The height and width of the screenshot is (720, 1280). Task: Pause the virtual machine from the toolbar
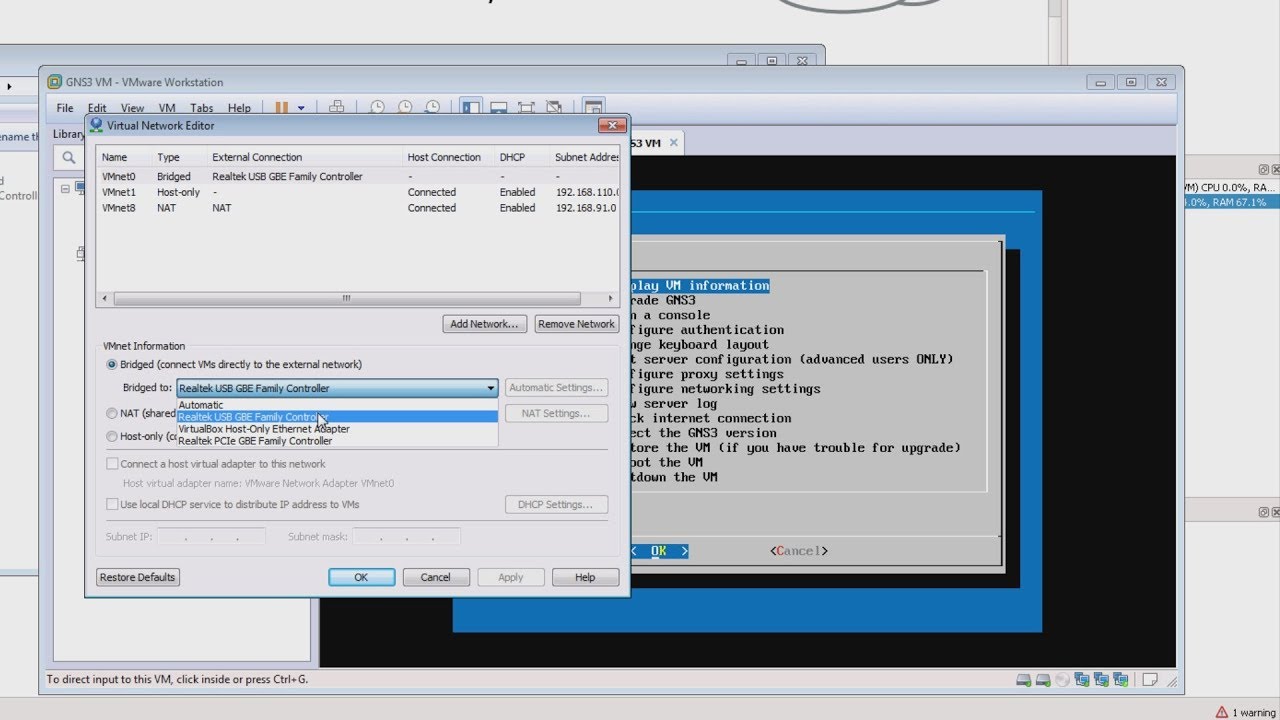coord(281,108)
